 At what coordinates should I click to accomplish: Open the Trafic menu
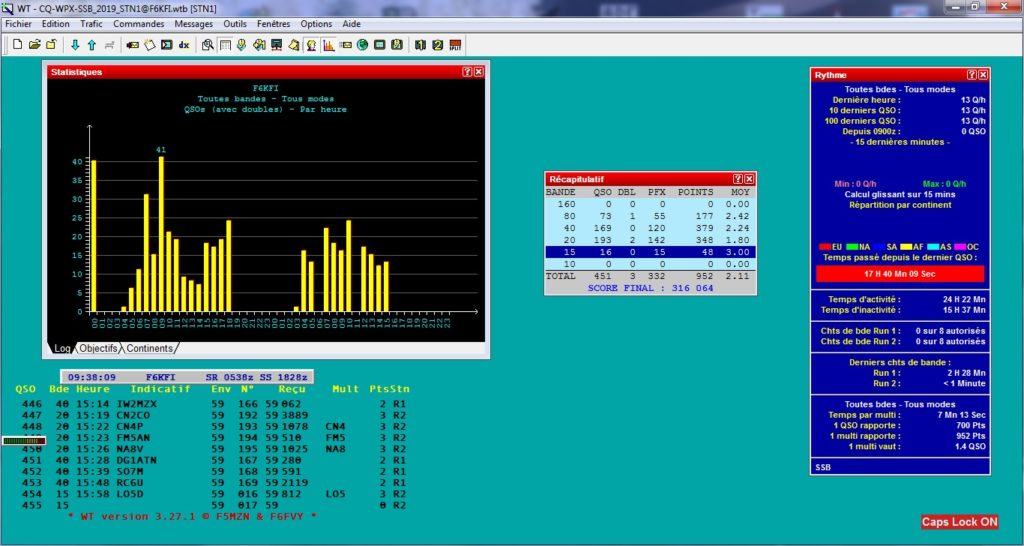coord(91,24)
